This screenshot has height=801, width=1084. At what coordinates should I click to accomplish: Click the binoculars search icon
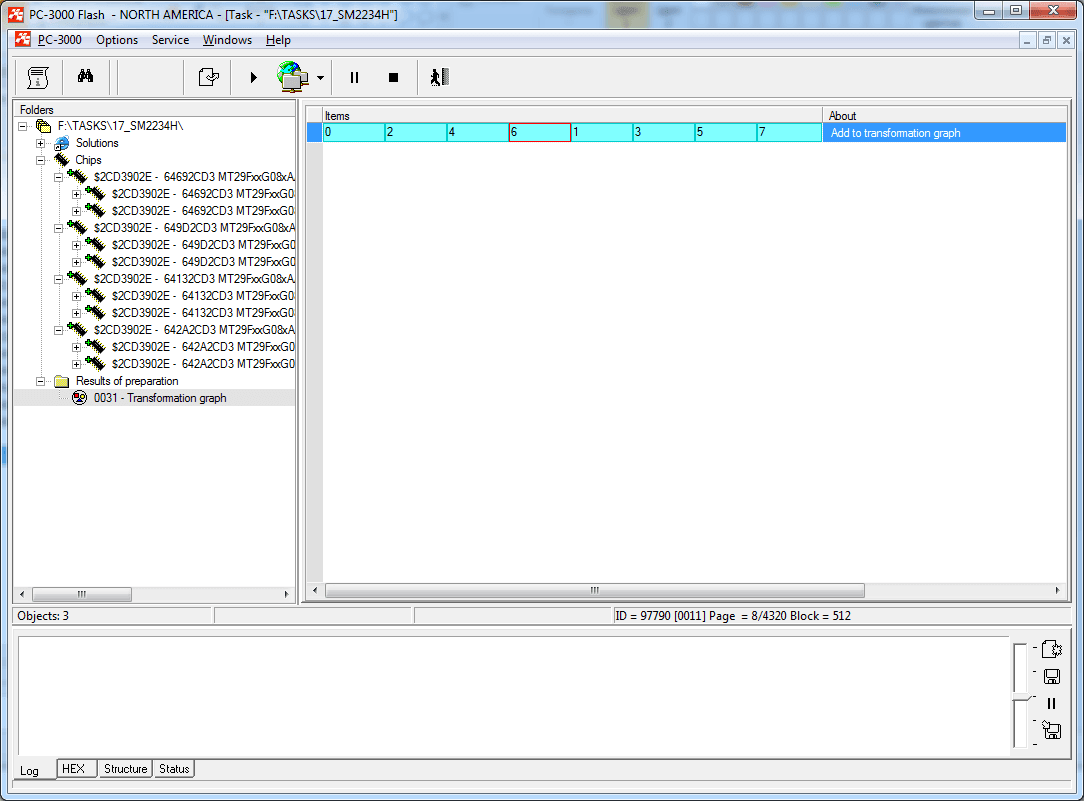click(x=86, y=77)
